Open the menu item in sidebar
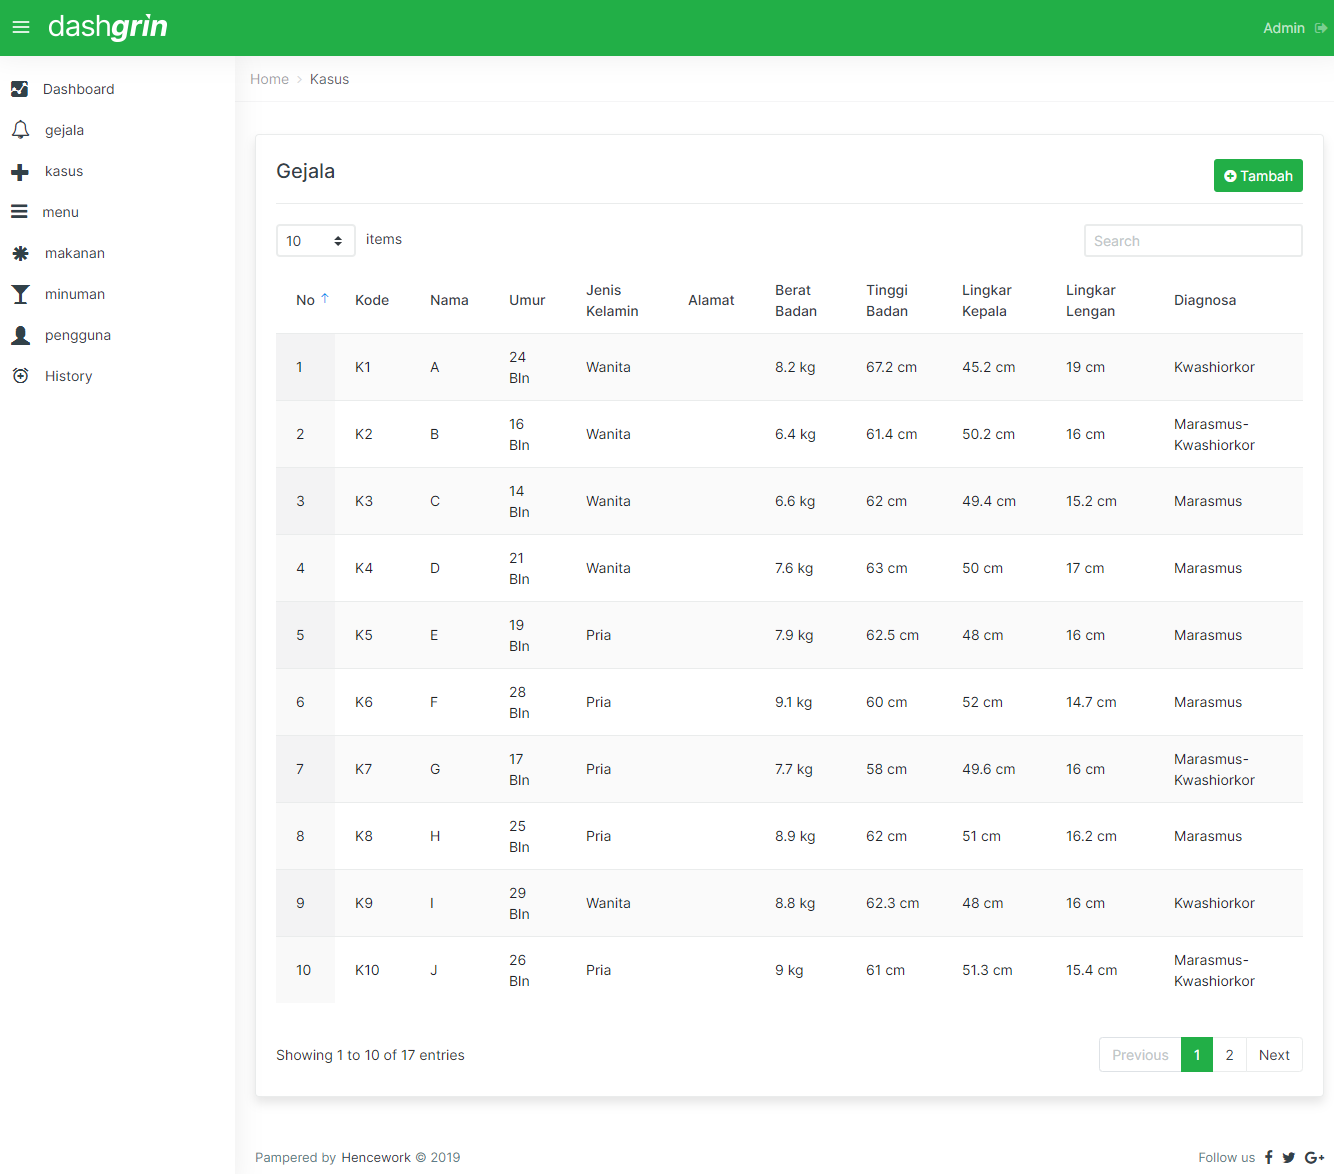The image size is (1334, 1174). 60,212
